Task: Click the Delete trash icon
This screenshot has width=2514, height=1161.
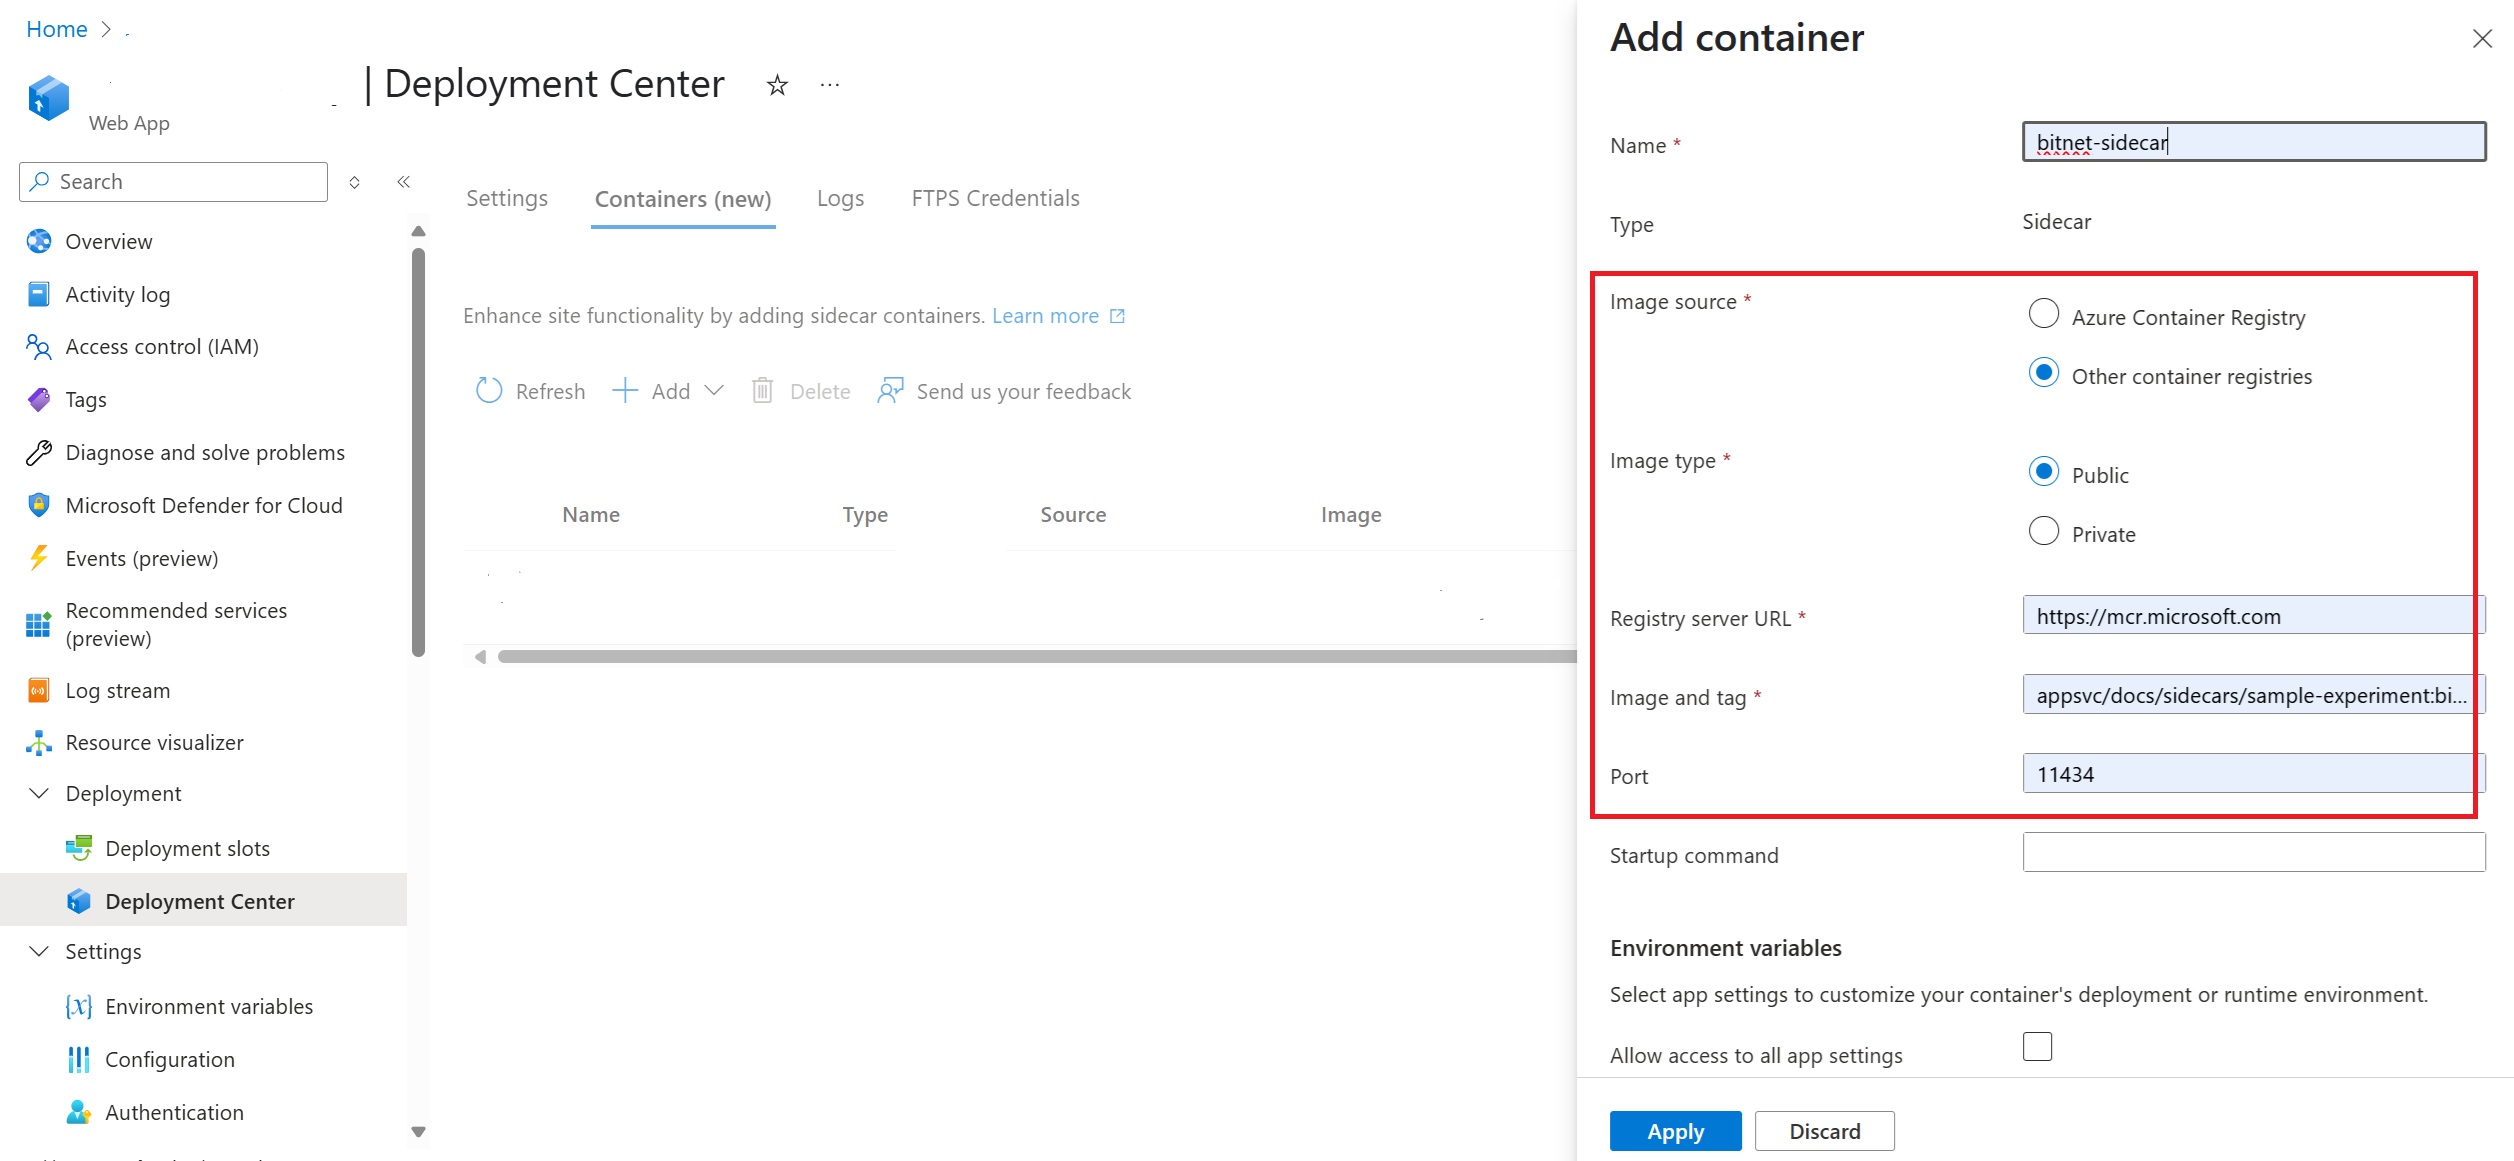Action: click(762, 391)
